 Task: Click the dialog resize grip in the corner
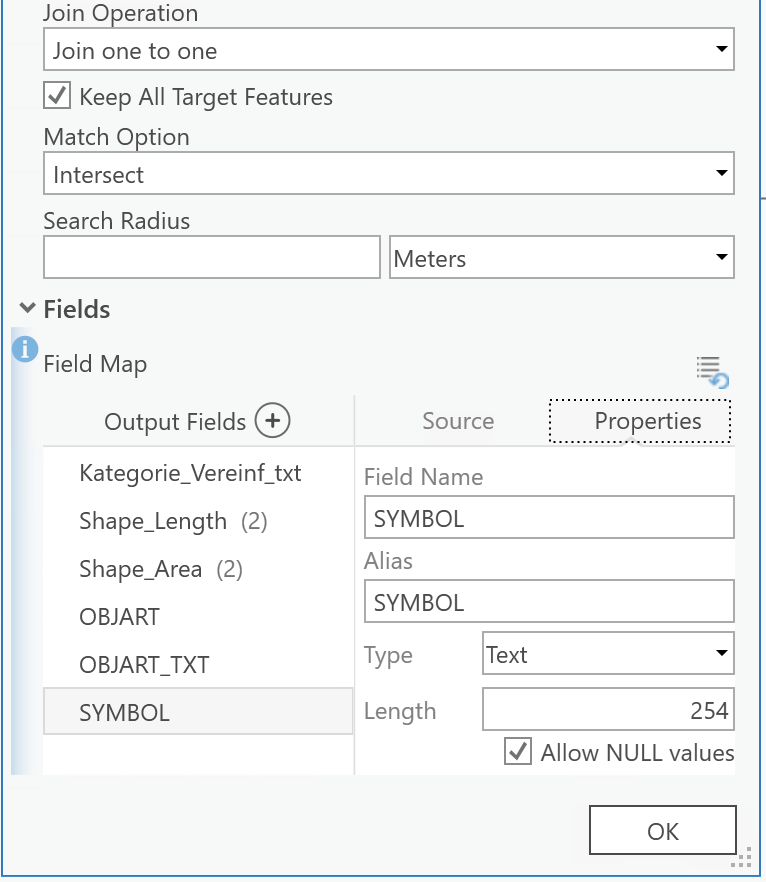click(742, 858)
